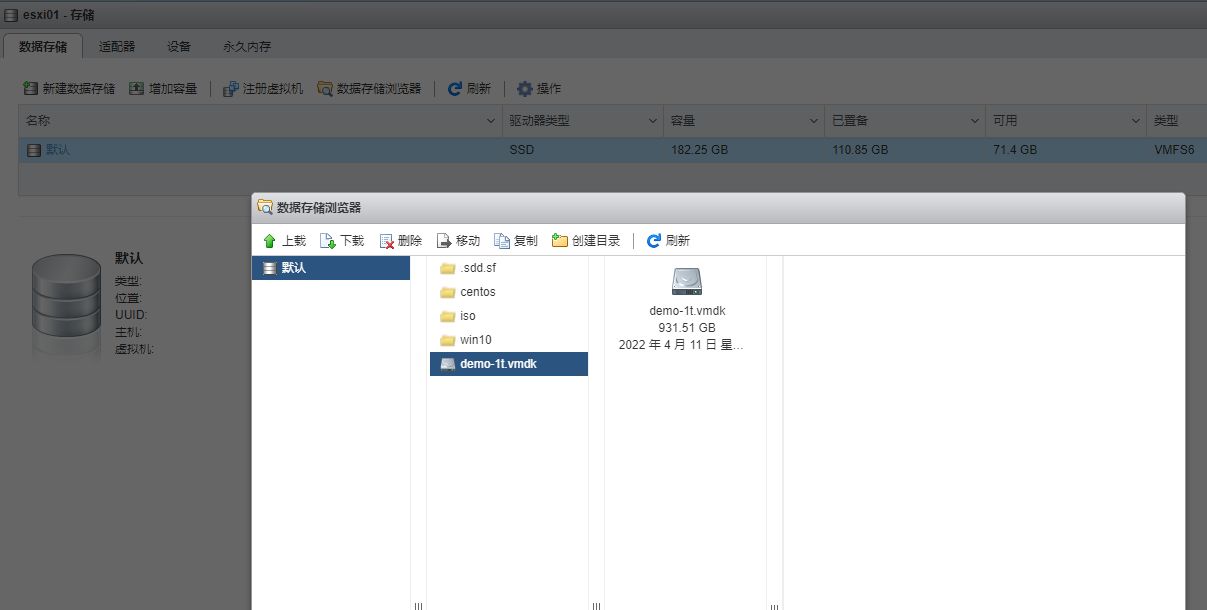Click the 删除 delete icon
The image size is (1207, 610).
tap(399, 240)
